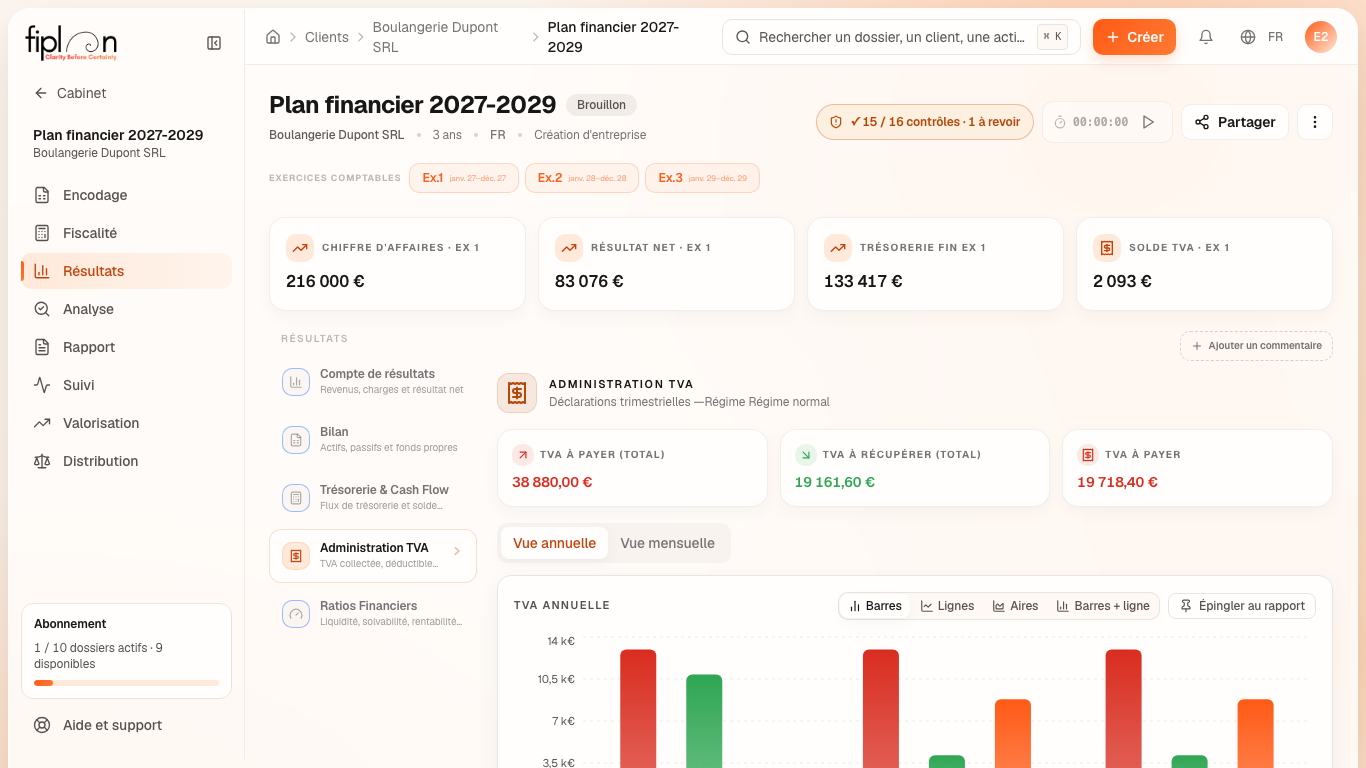
Task: Go to home breadcrumb icon
Action: click(273, 37)
